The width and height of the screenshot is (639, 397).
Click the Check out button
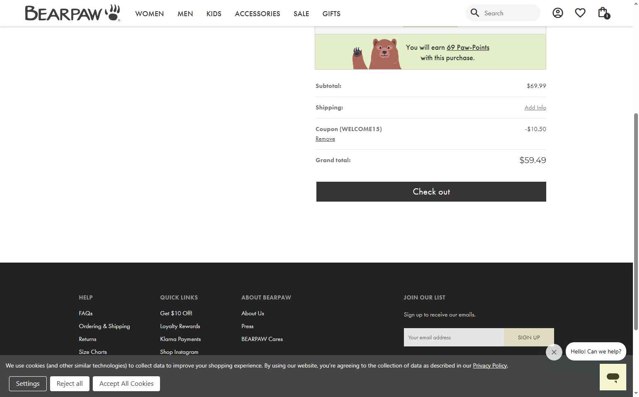tap(431, 192)
